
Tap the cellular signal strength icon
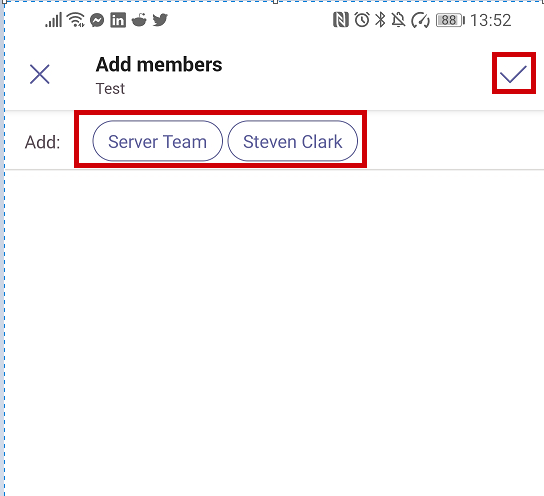pos(53,20)
